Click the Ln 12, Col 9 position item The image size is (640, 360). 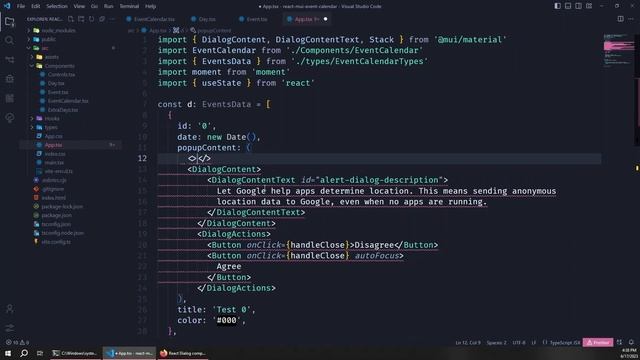pyautogui.click(x=468, y=342)
